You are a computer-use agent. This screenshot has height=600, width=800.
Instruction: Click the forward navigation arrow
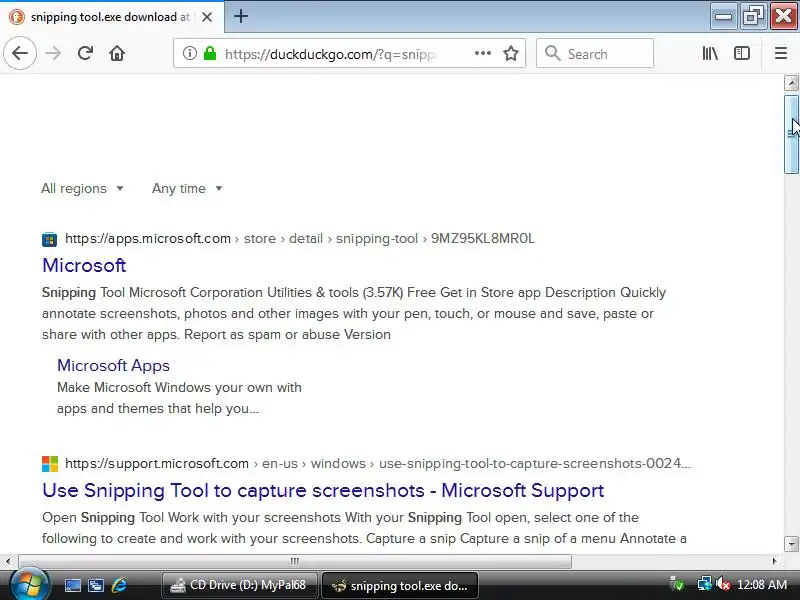53,53
